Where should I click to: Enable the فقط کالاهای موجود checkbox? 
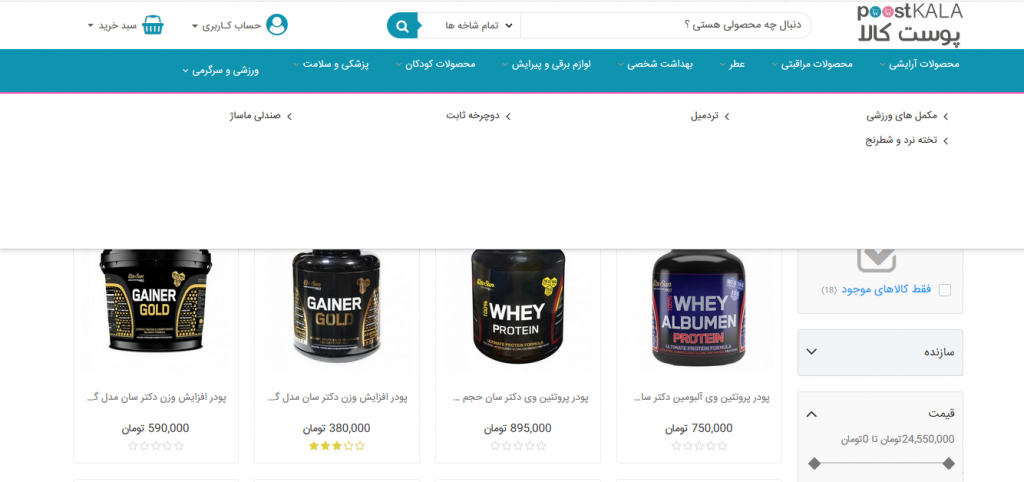pyautogui.click(x=944, y=290)
